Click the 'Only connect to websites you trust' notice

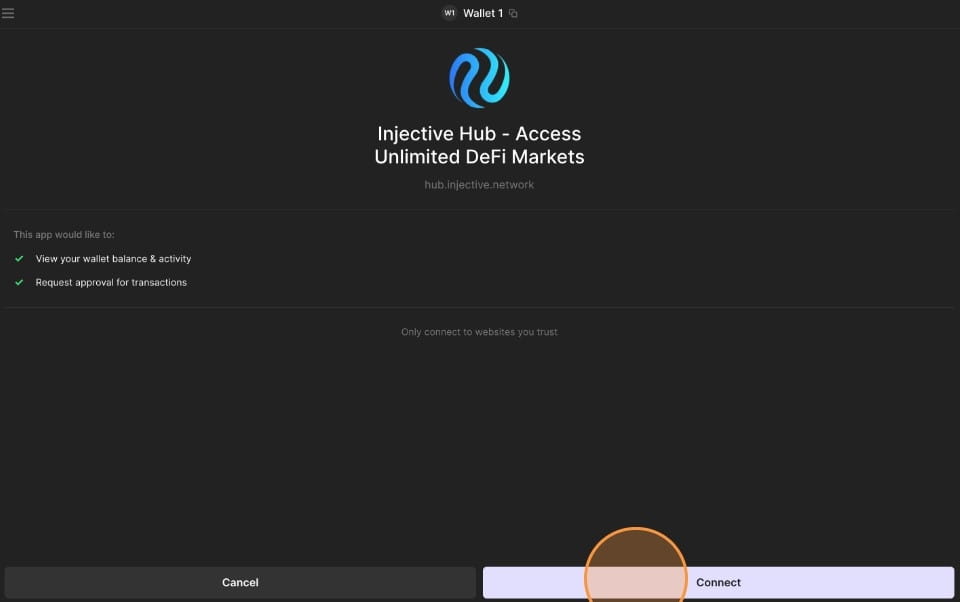tap(479, 332)
